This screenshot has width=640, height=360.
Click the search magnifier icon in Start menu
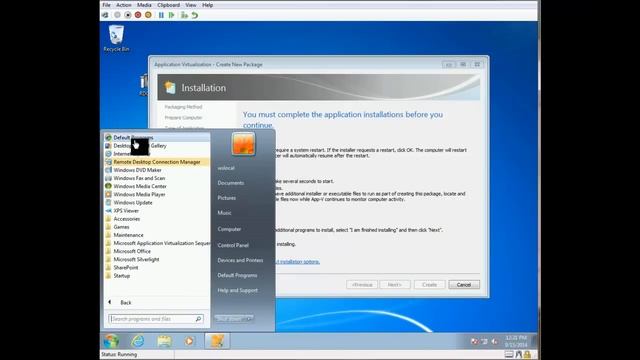(x=198, y=319)
